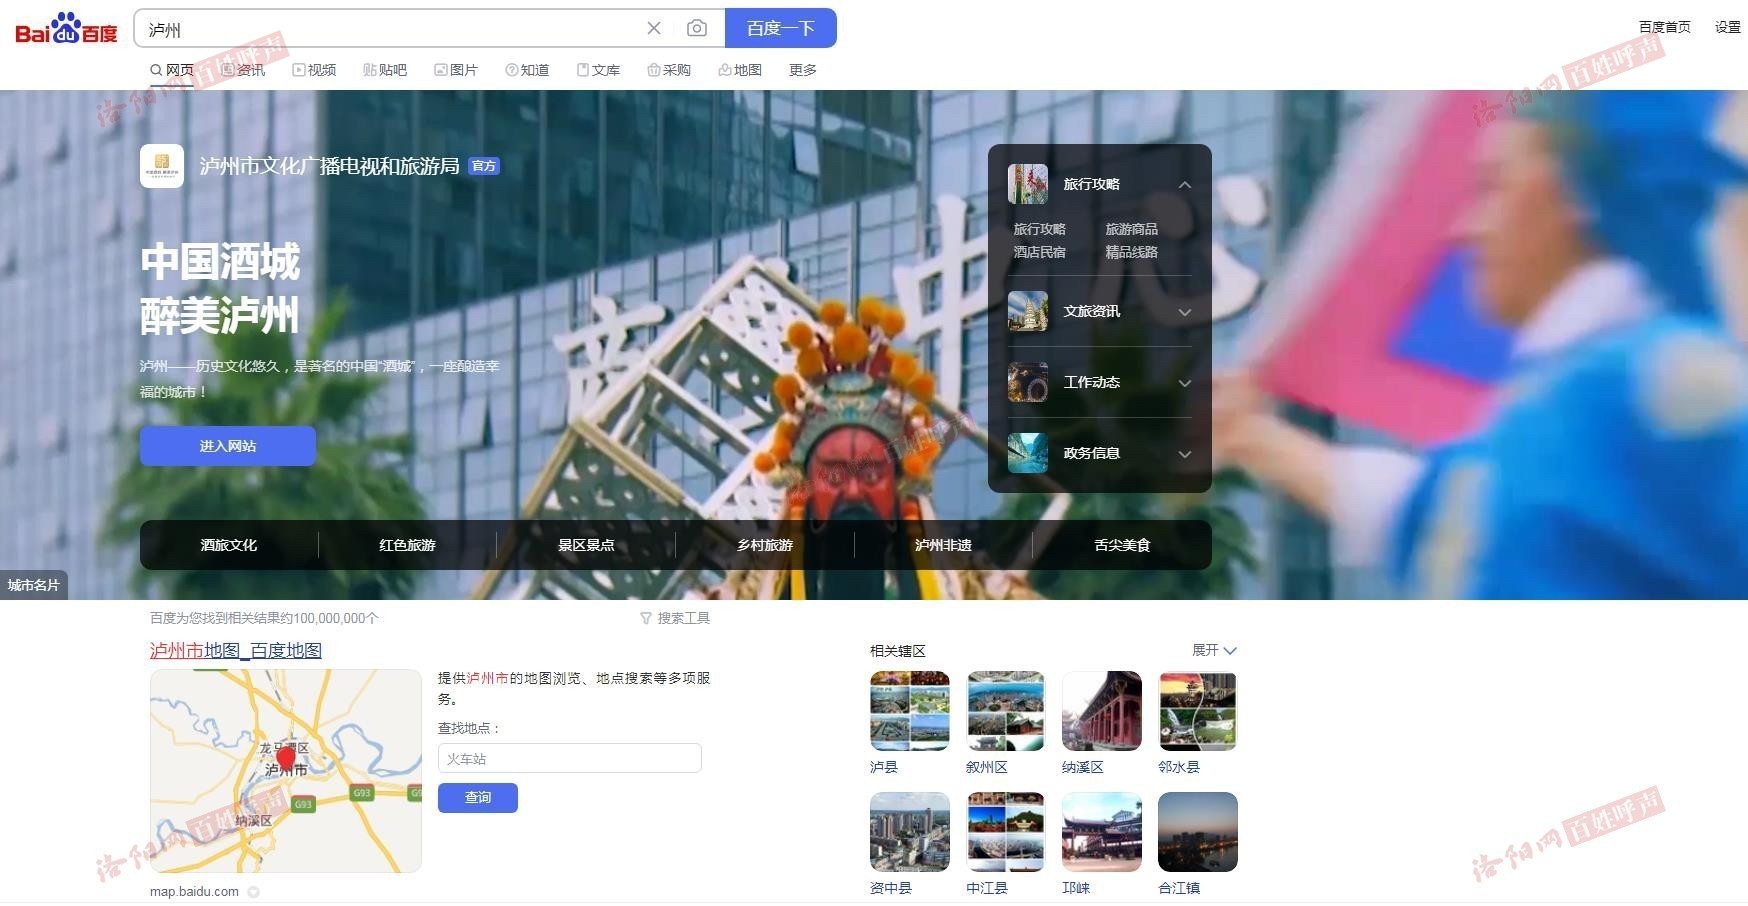Screen dimensions: 1748x906
Task: Click the 查找地点 input field with 火车站 placeholder
Action: [x=570, y=758]
